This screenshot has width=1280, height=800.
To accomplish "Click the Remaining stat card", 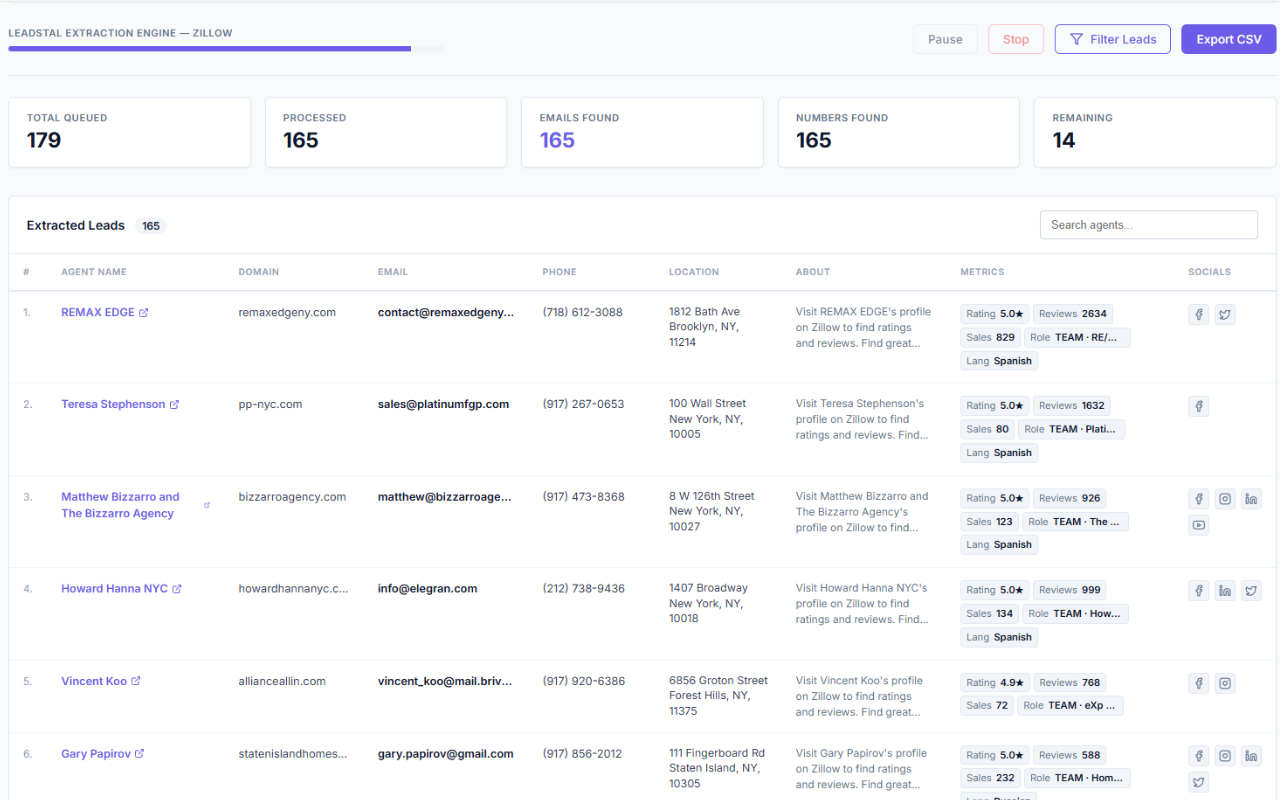I will [x=1155, y=132].
